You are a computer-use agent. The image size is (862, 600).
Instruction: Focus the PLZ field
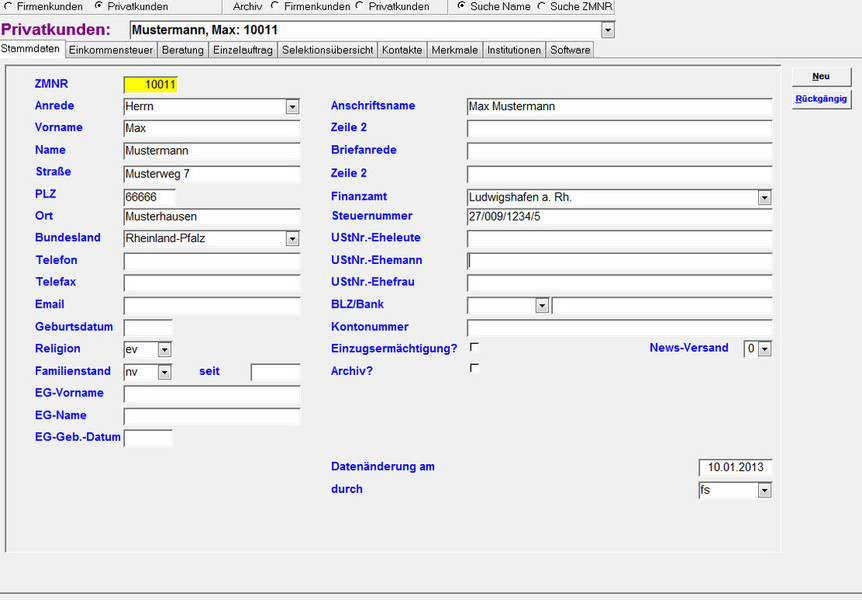(x=150, y=197)
